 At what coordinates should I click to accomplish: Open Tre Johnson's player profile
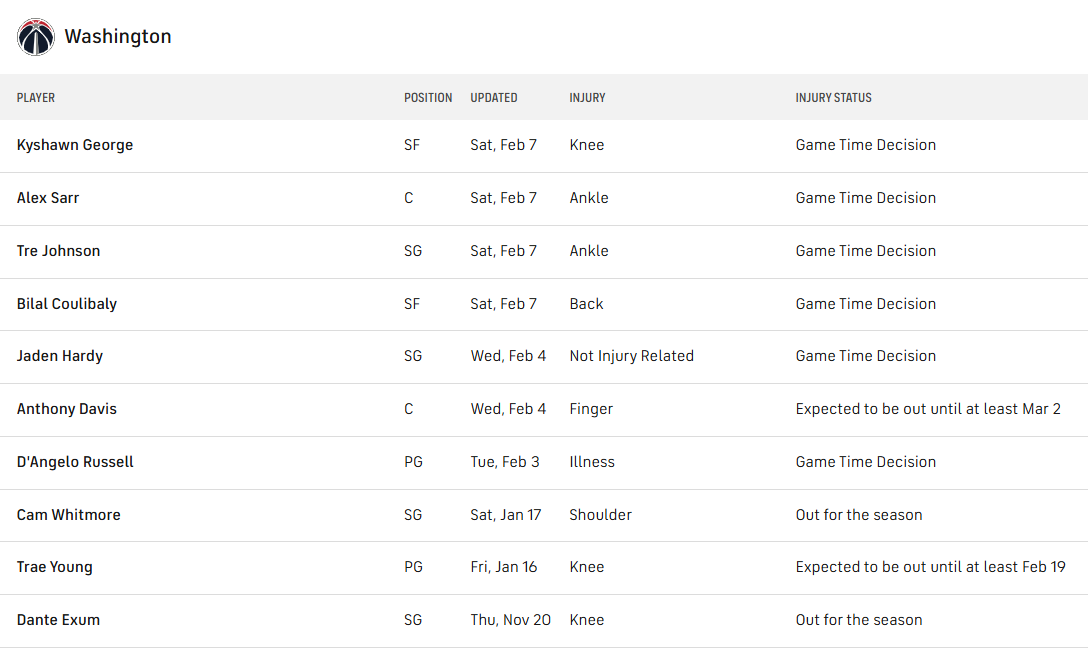[x=58, y=251]
